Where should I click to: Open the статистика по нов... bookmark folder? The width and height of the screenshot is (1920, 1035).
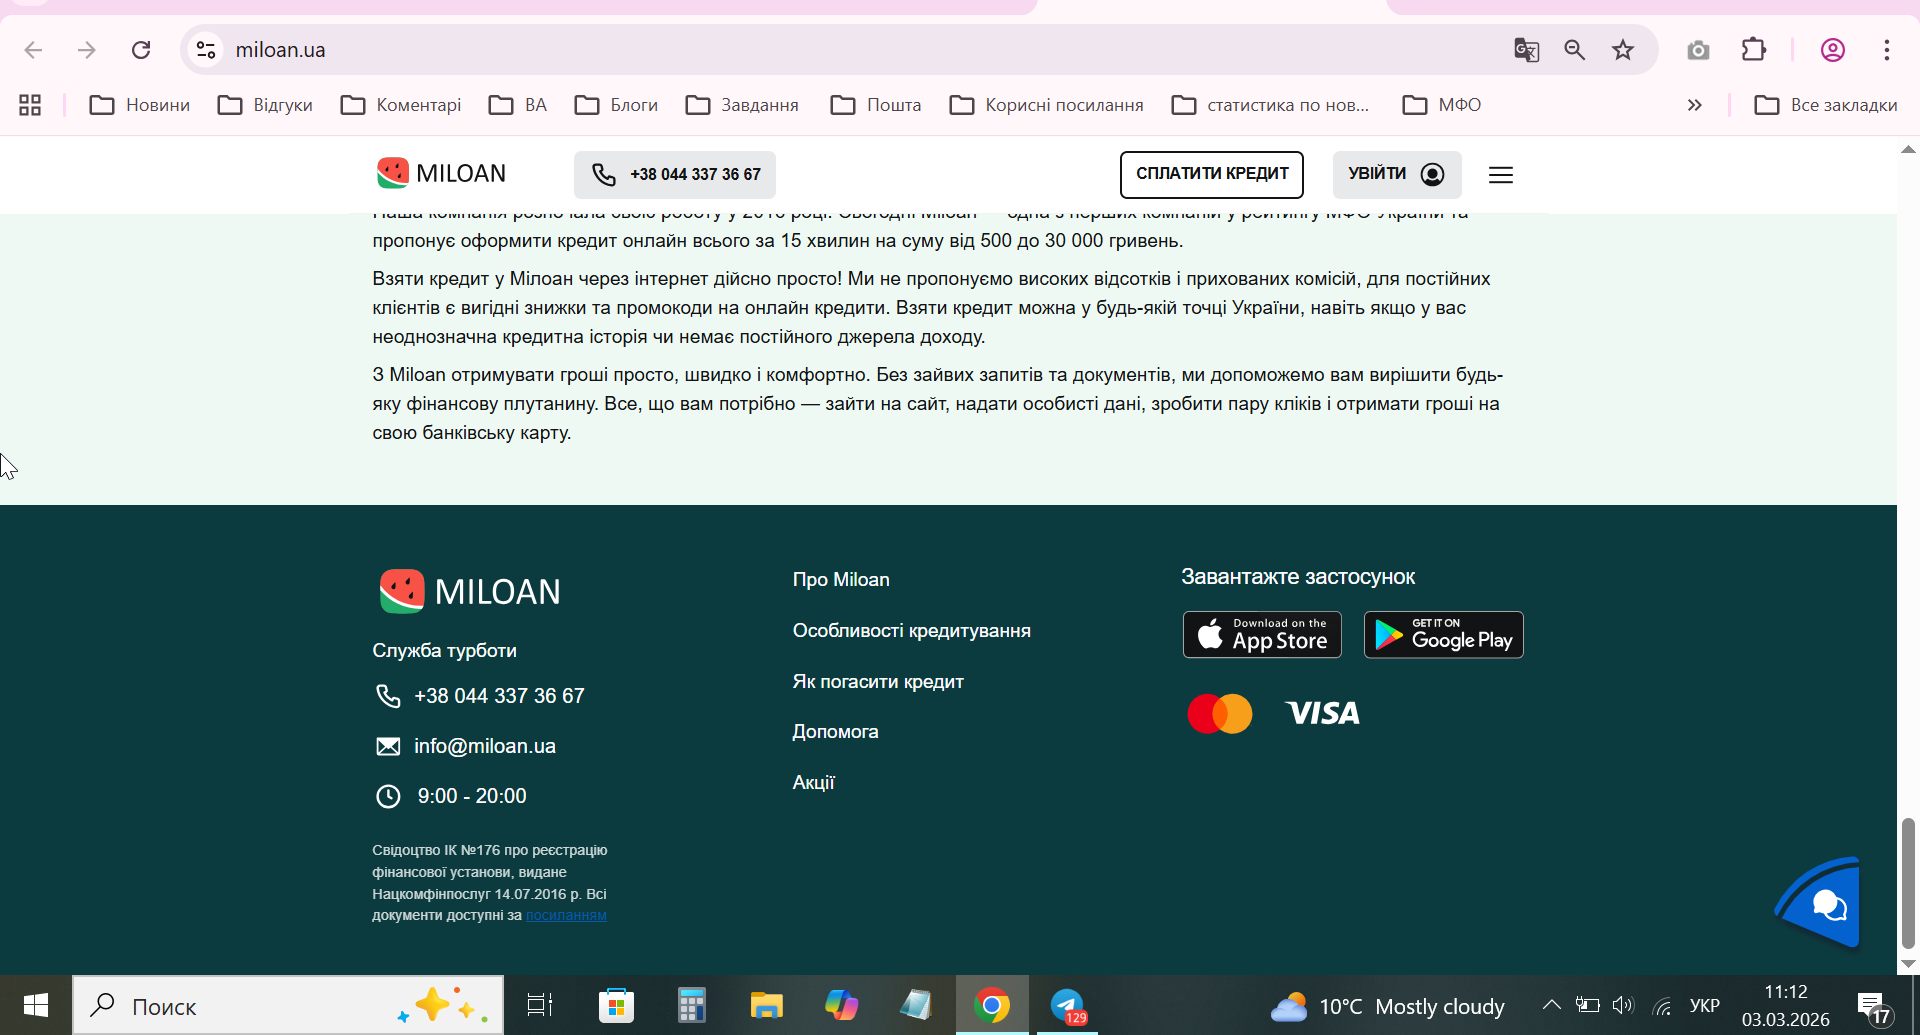pos(1270,105)
